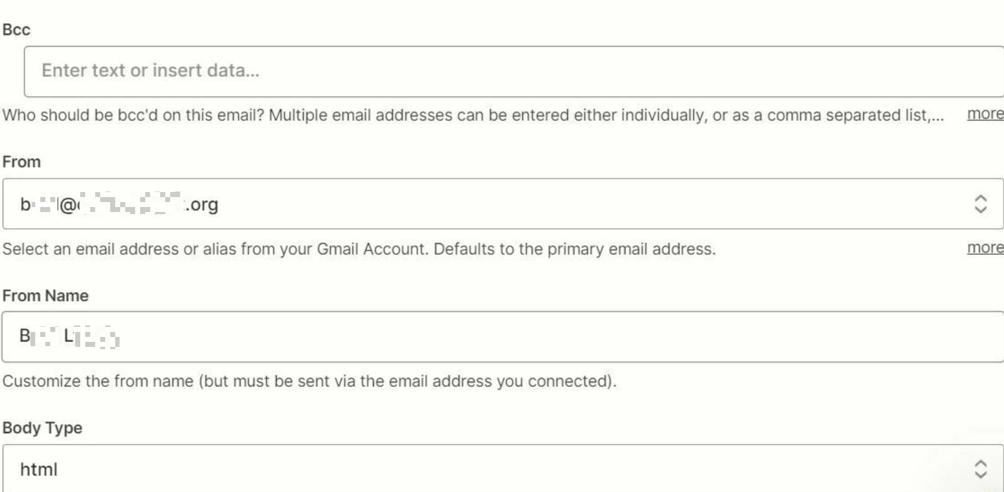Image resolution: width=1004 pixels, height=492 pixels.
Task: Open the 'more' link under From field
Action: pyautogui.click(x=985, y=248)
